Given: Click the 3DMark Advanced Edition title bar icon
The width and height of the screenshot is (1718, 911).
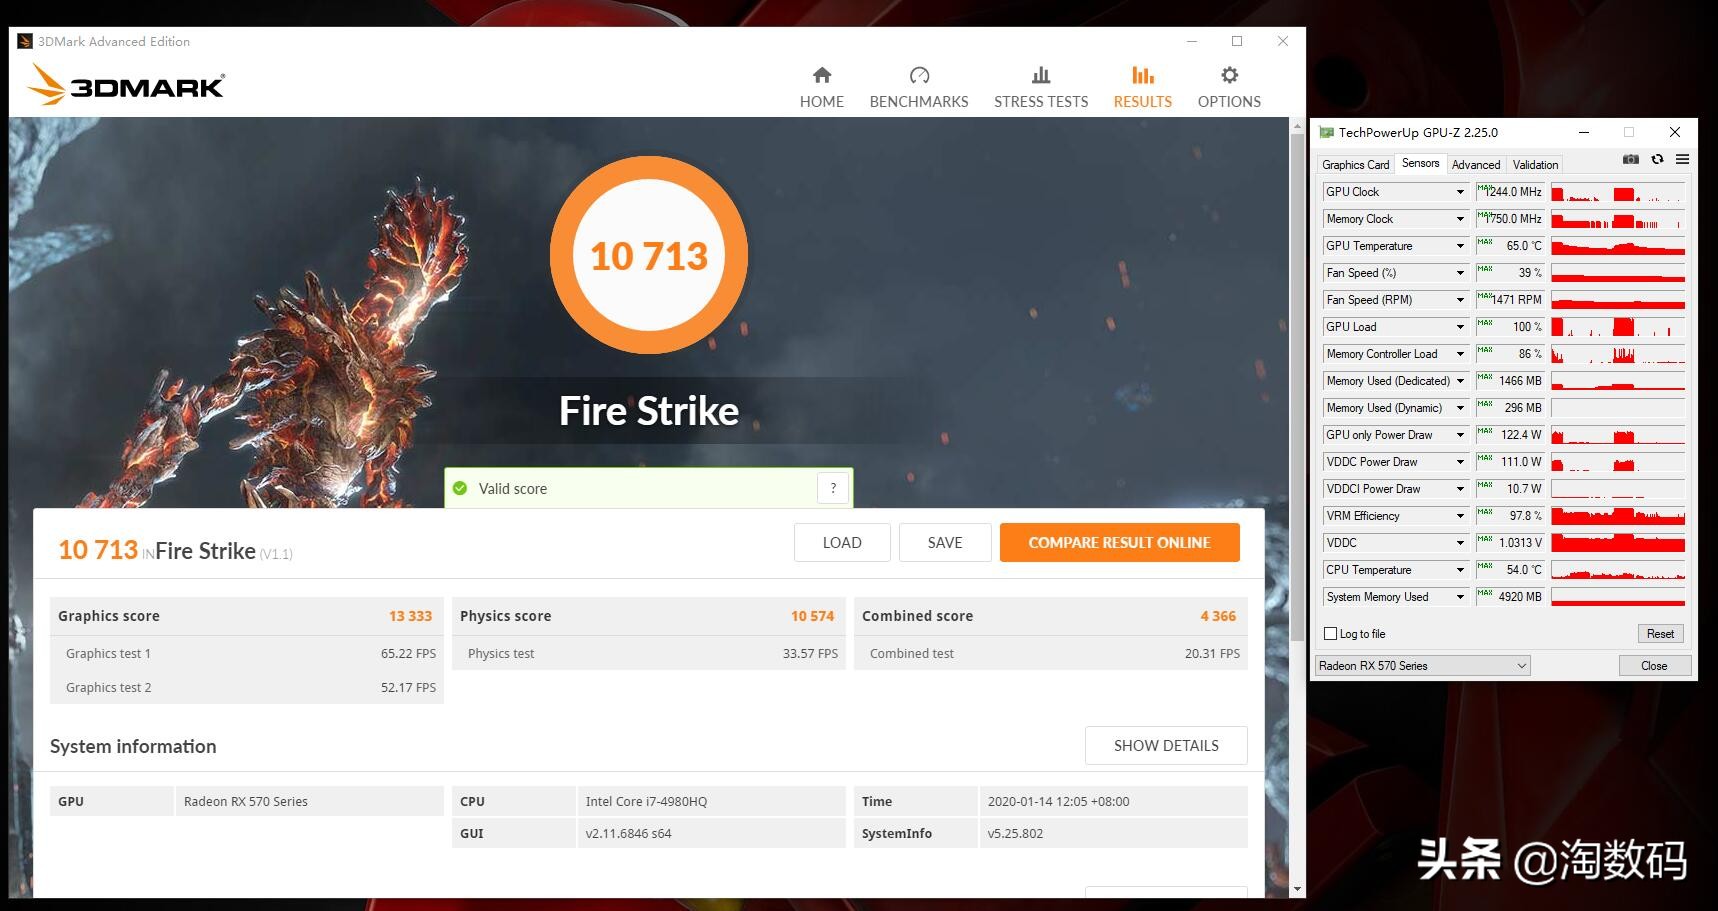Looking at the screenshot, I should [25, 41].
